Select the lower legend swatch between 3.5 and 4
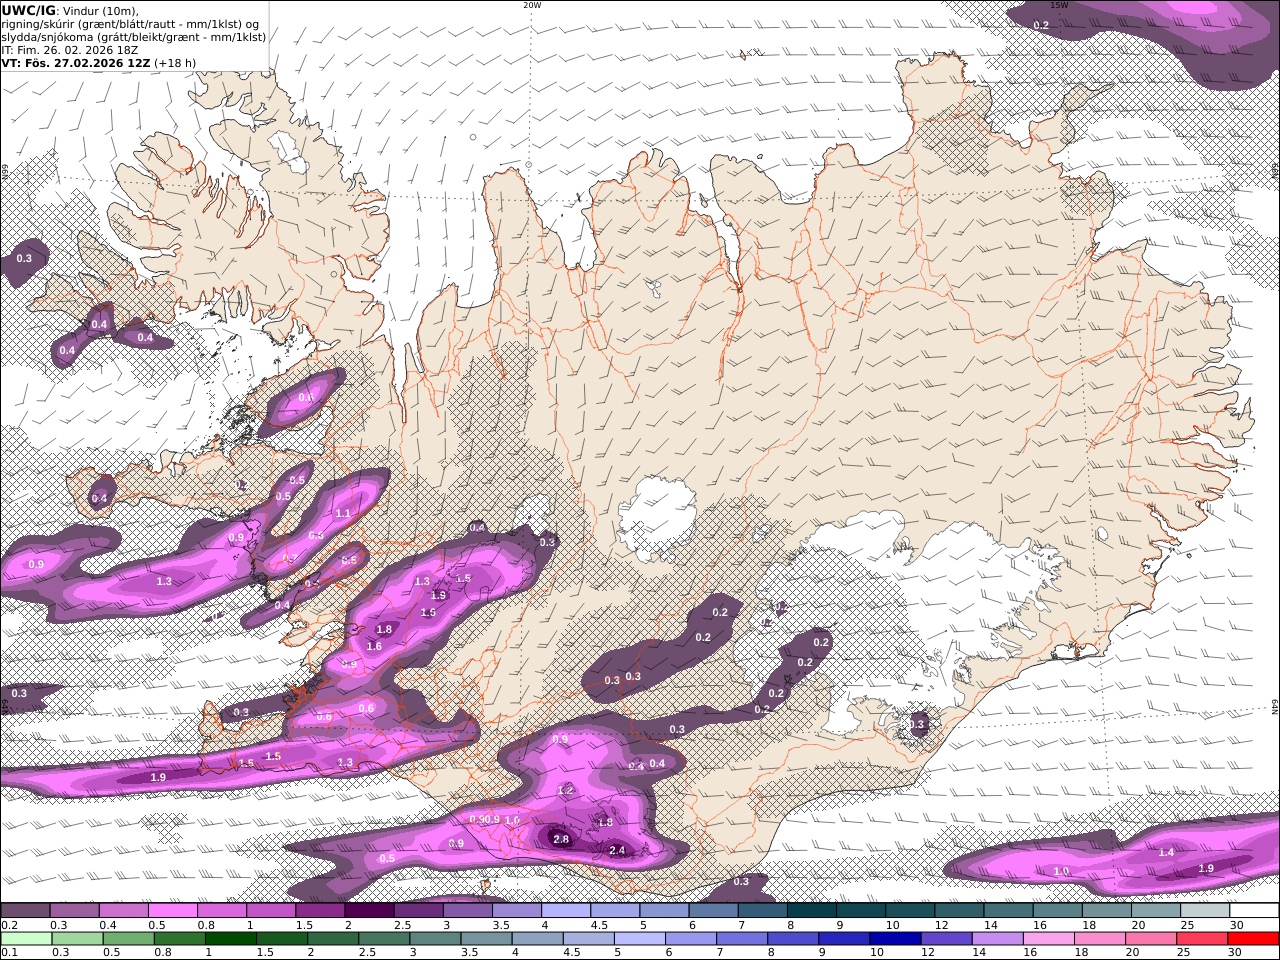The image size is (1280, 960). [487, 939]
